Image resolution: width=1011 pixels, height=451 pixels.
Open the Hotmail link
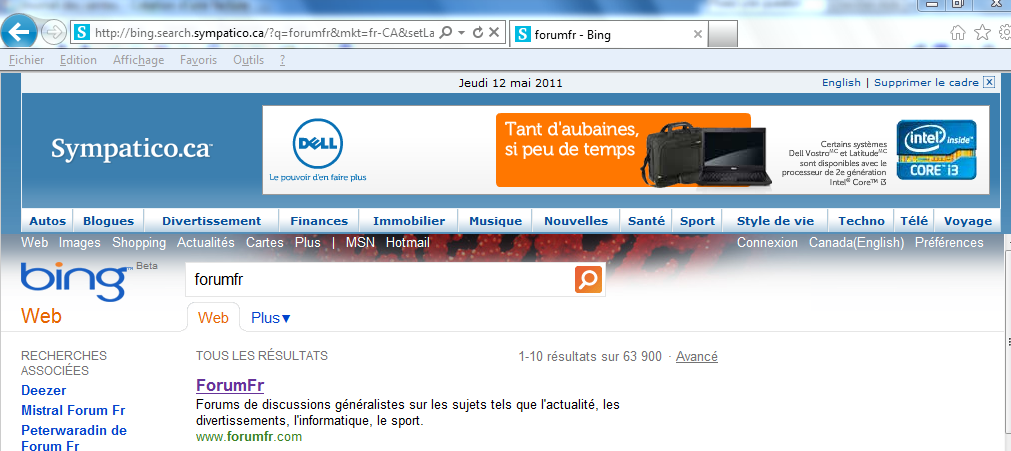click(x=407, y=243)
